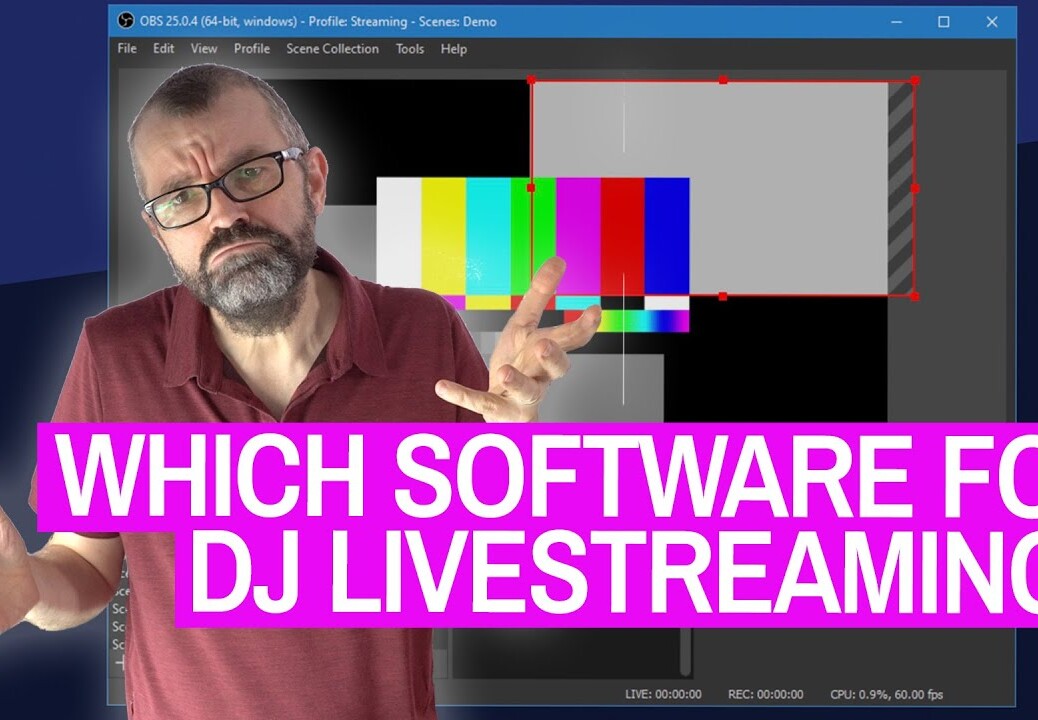Click the bottom-right red handle of the selection box

click(x=915, y=296)
